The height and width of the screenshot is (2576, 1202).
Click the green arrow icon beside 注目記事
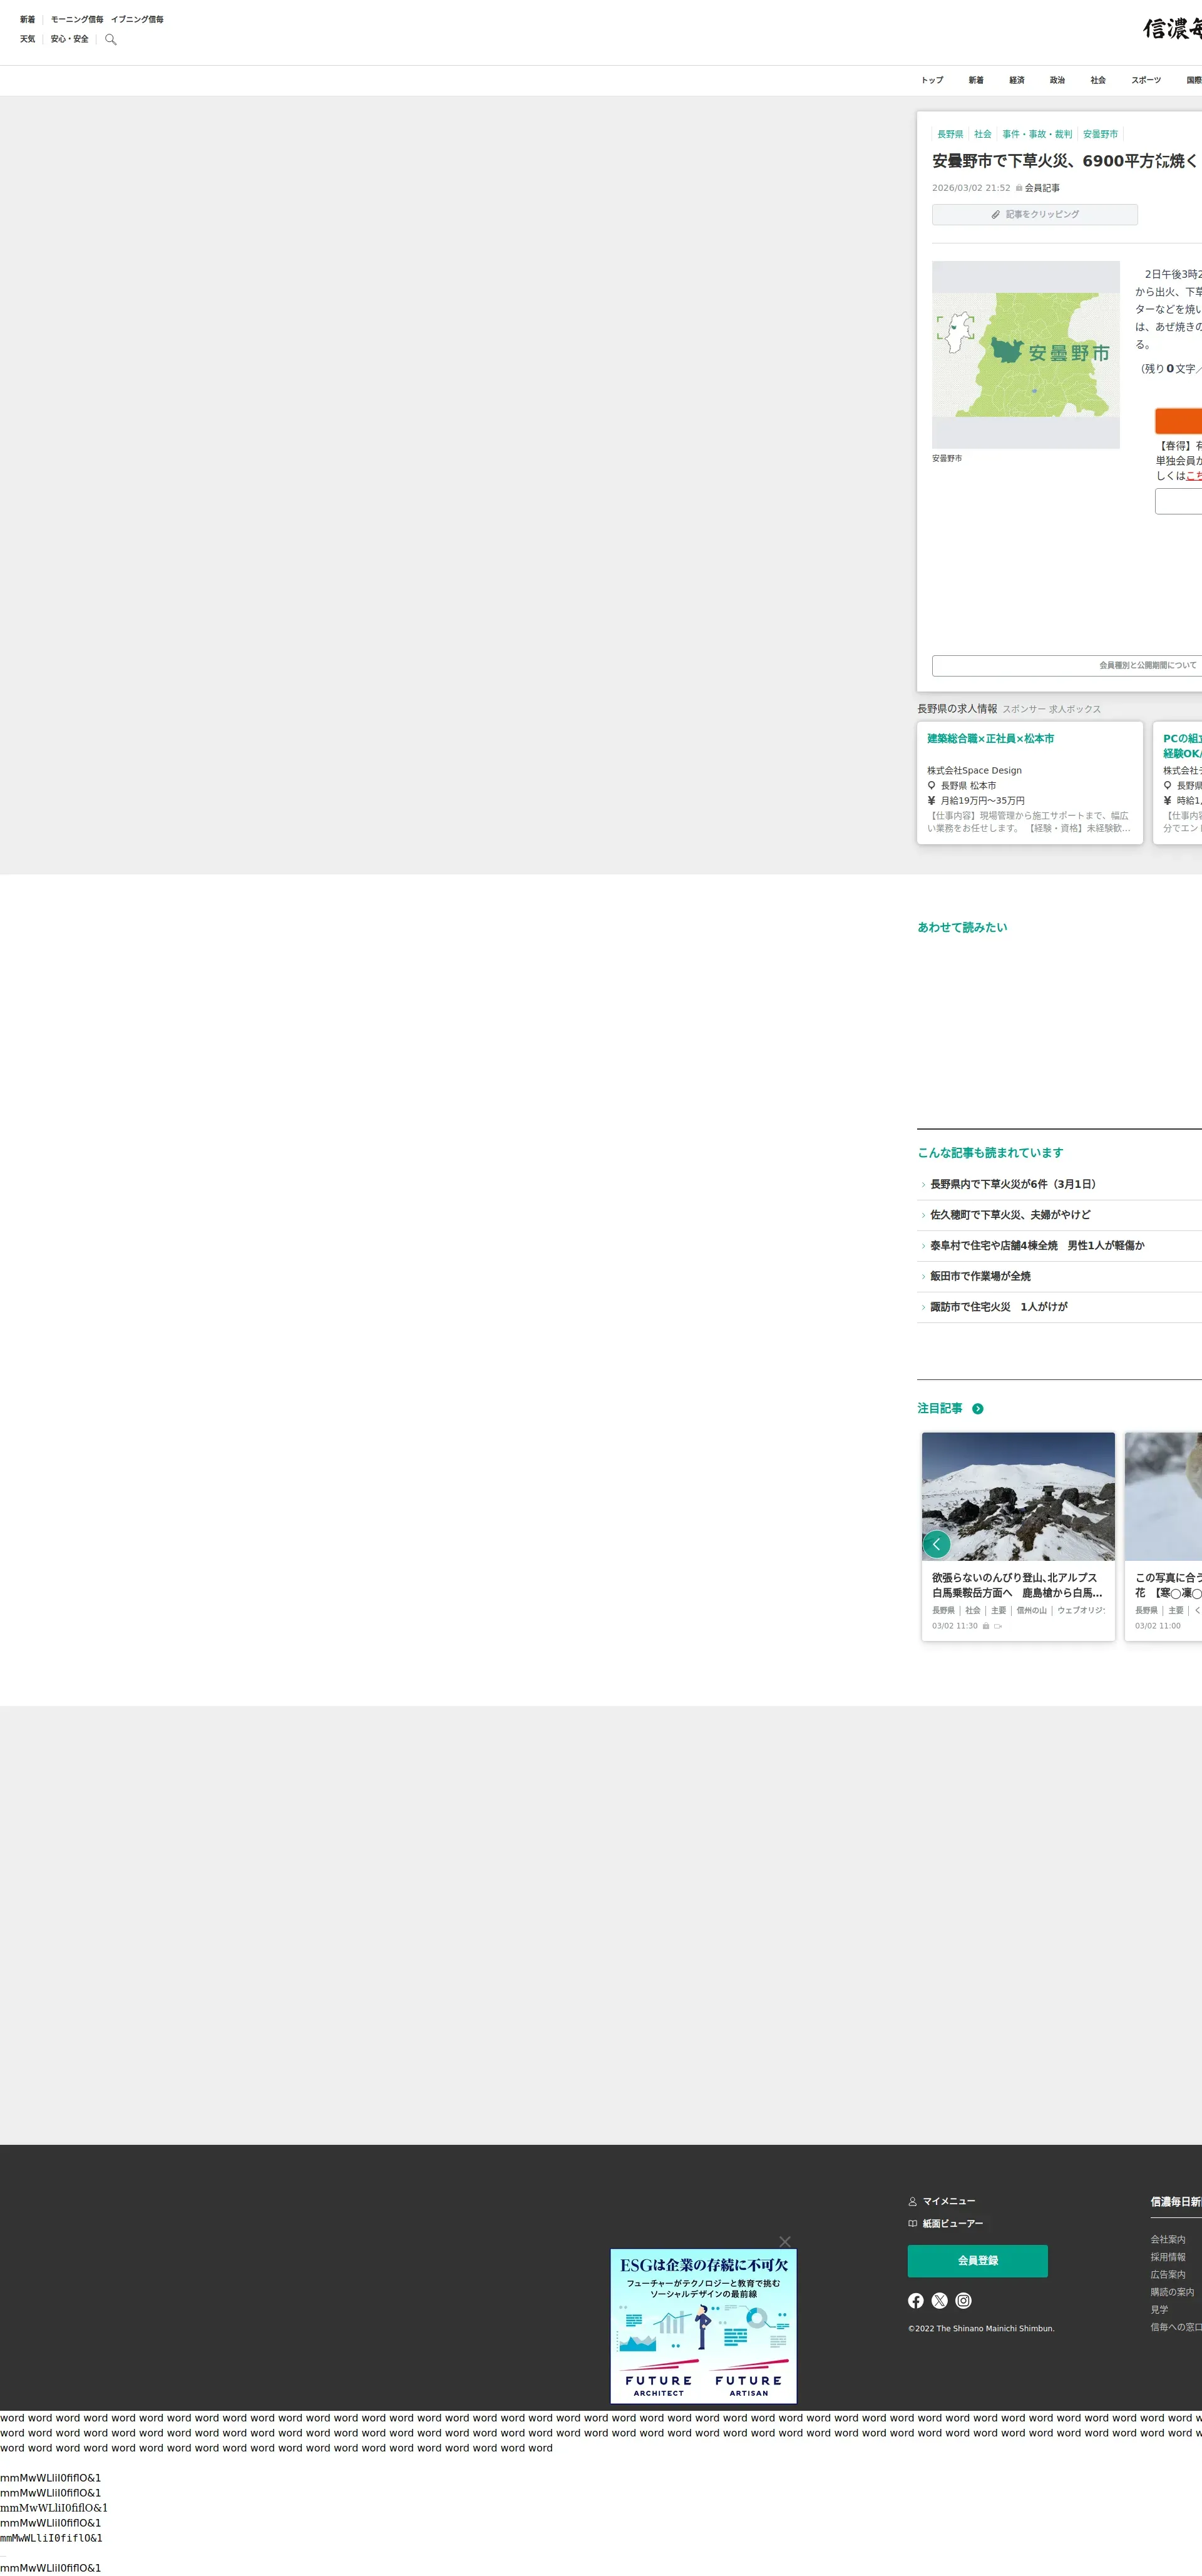pos(978,1408)
